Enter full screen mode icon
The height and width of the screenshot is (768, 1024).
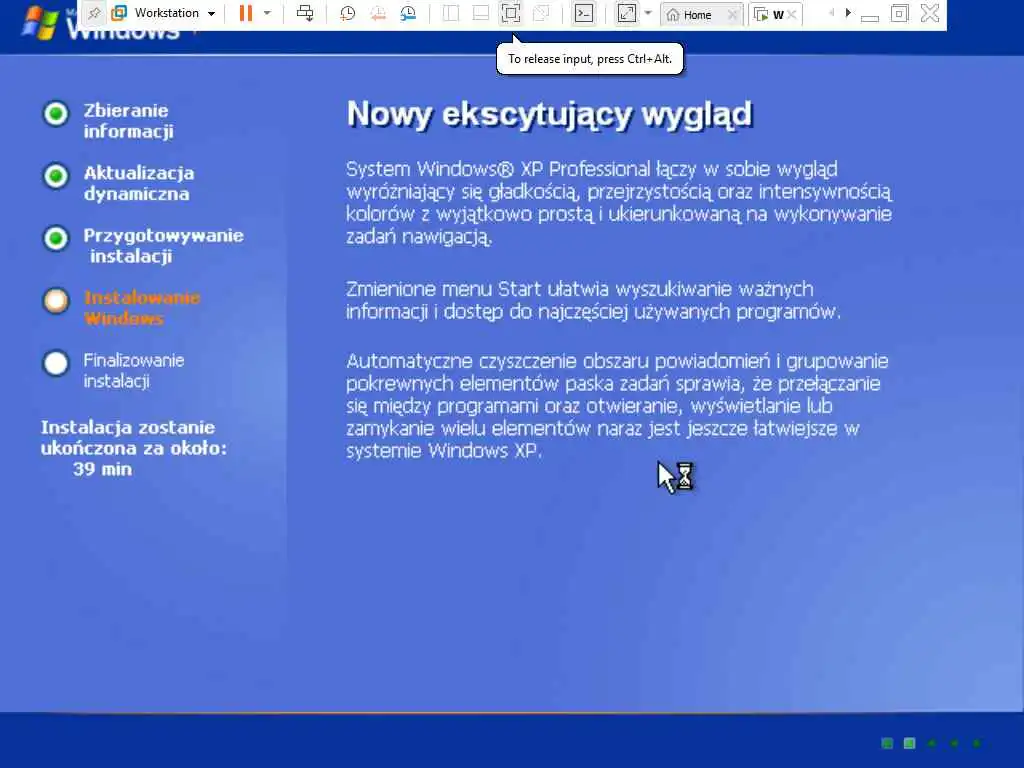pyautogui.click(x=511, y=13)
